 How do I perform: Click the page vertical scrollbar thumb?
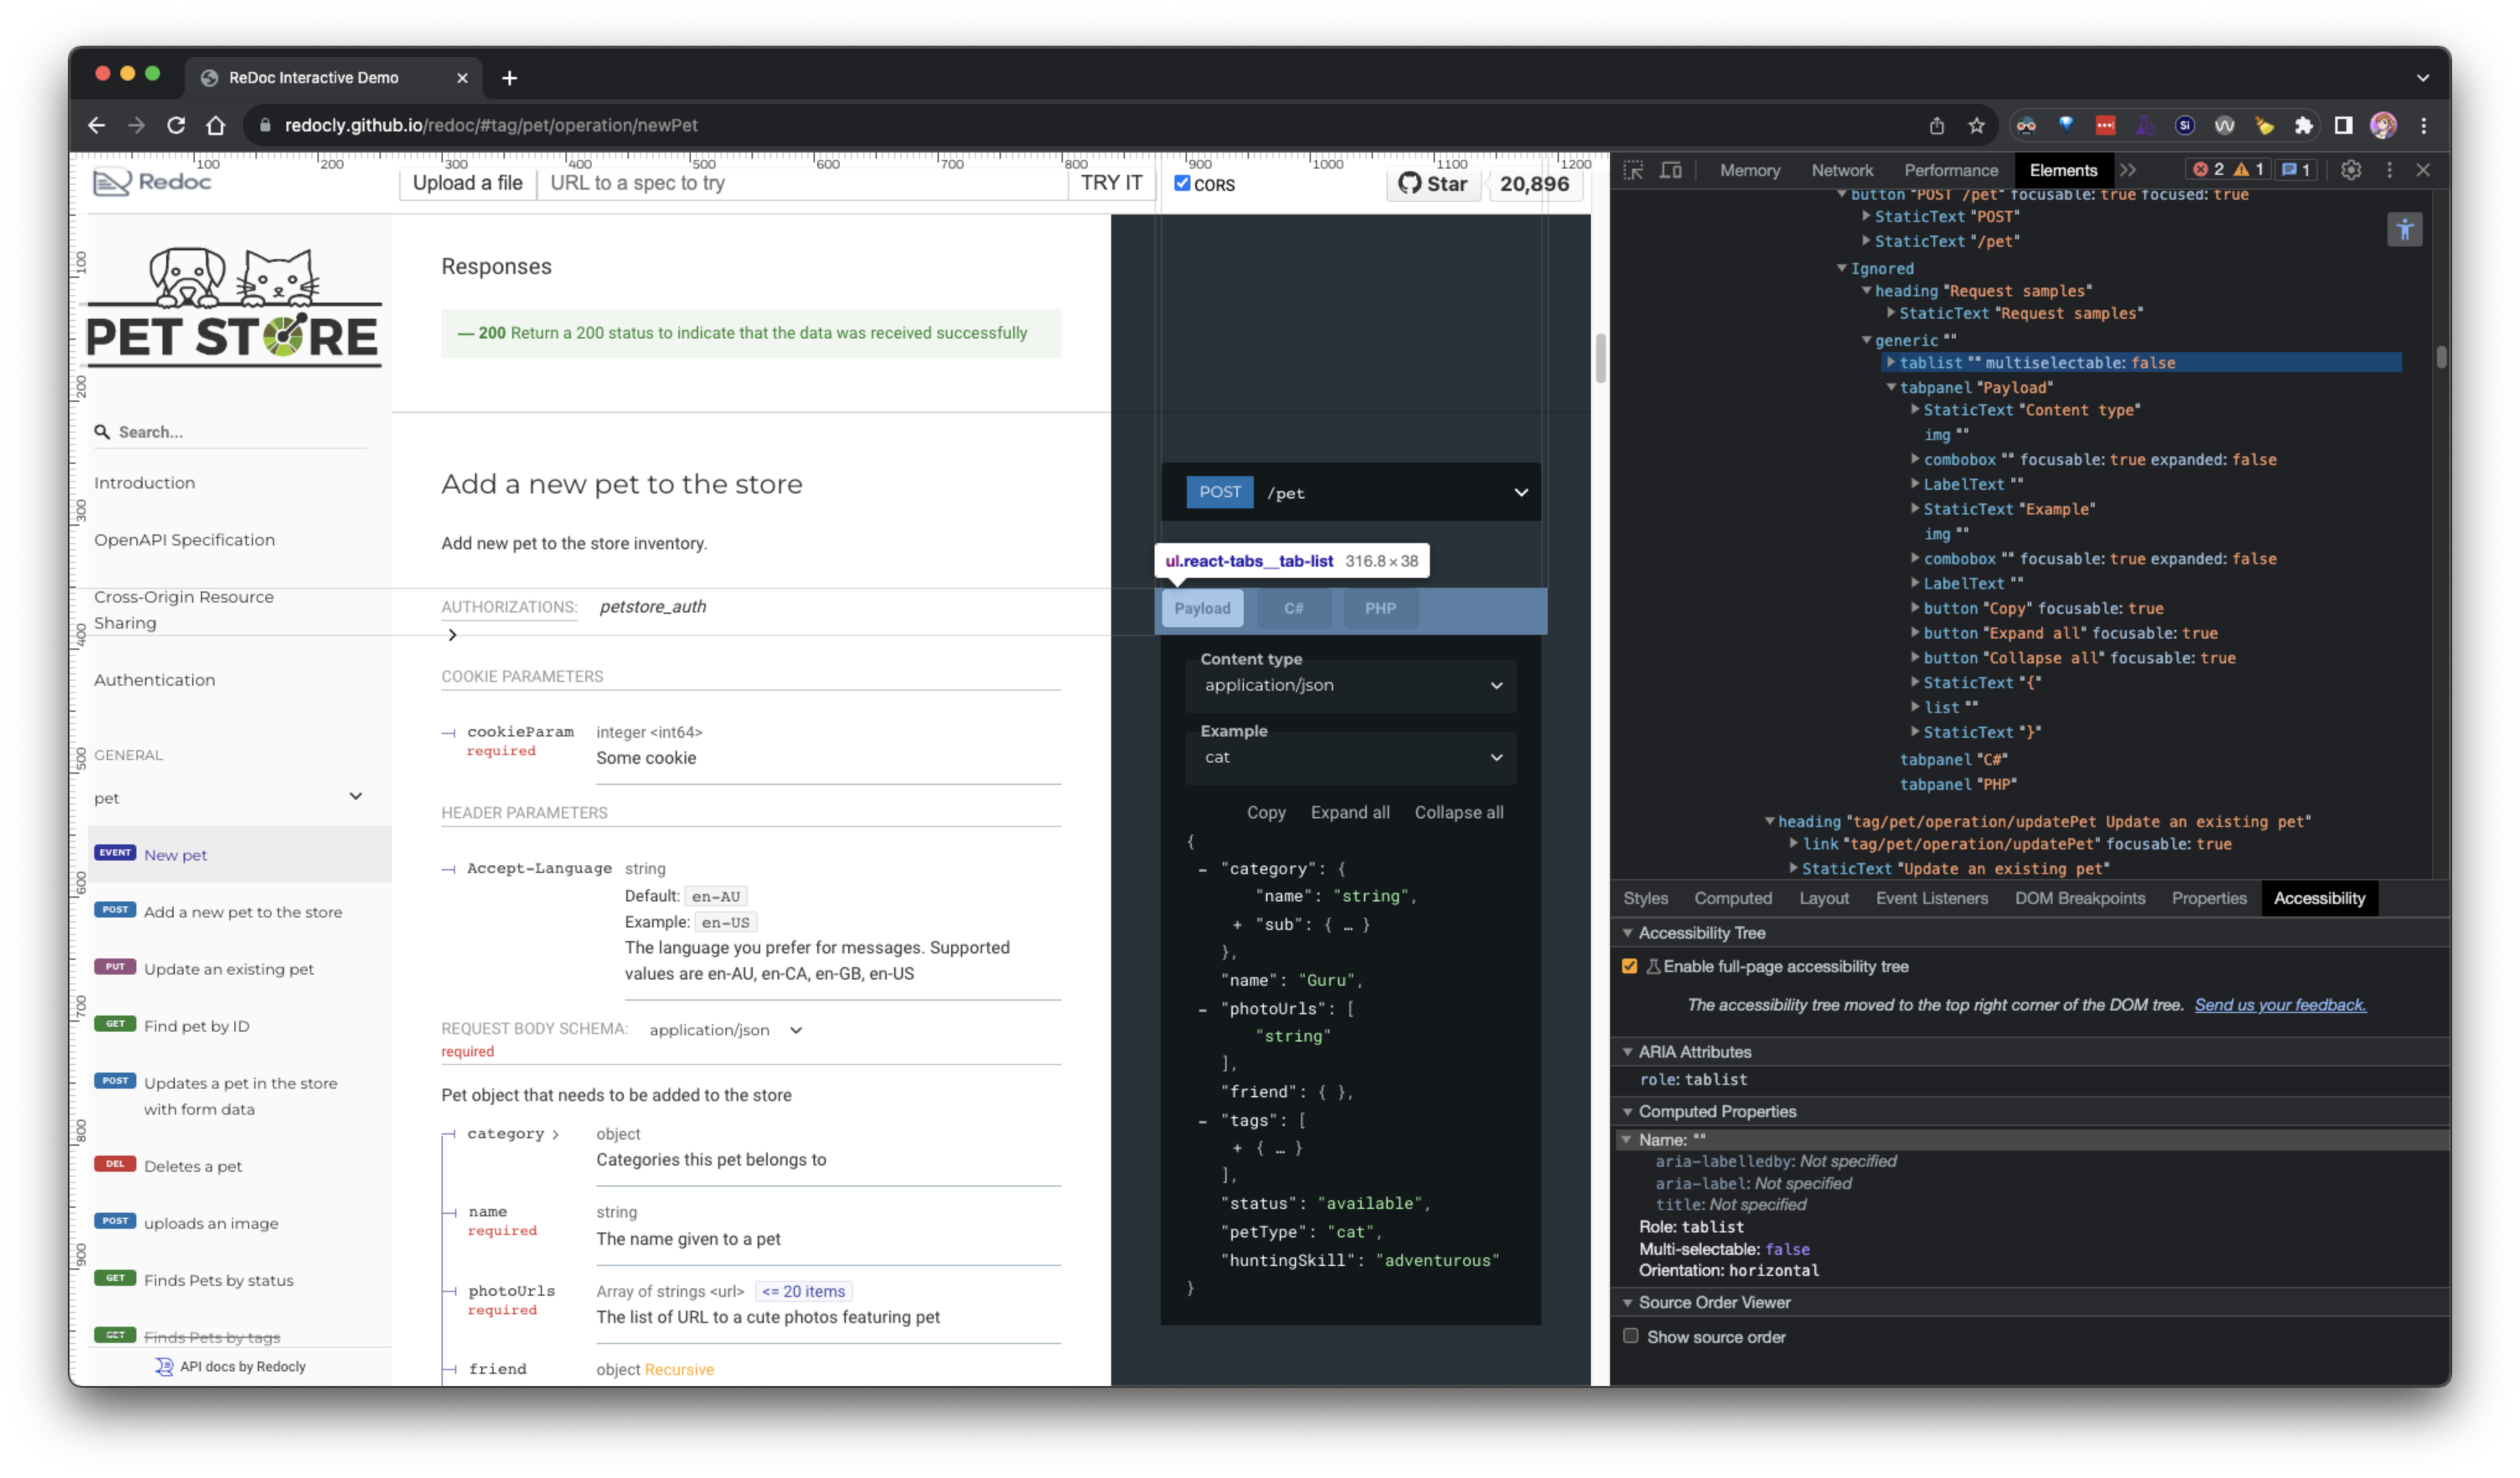(x=1600, y=357)
